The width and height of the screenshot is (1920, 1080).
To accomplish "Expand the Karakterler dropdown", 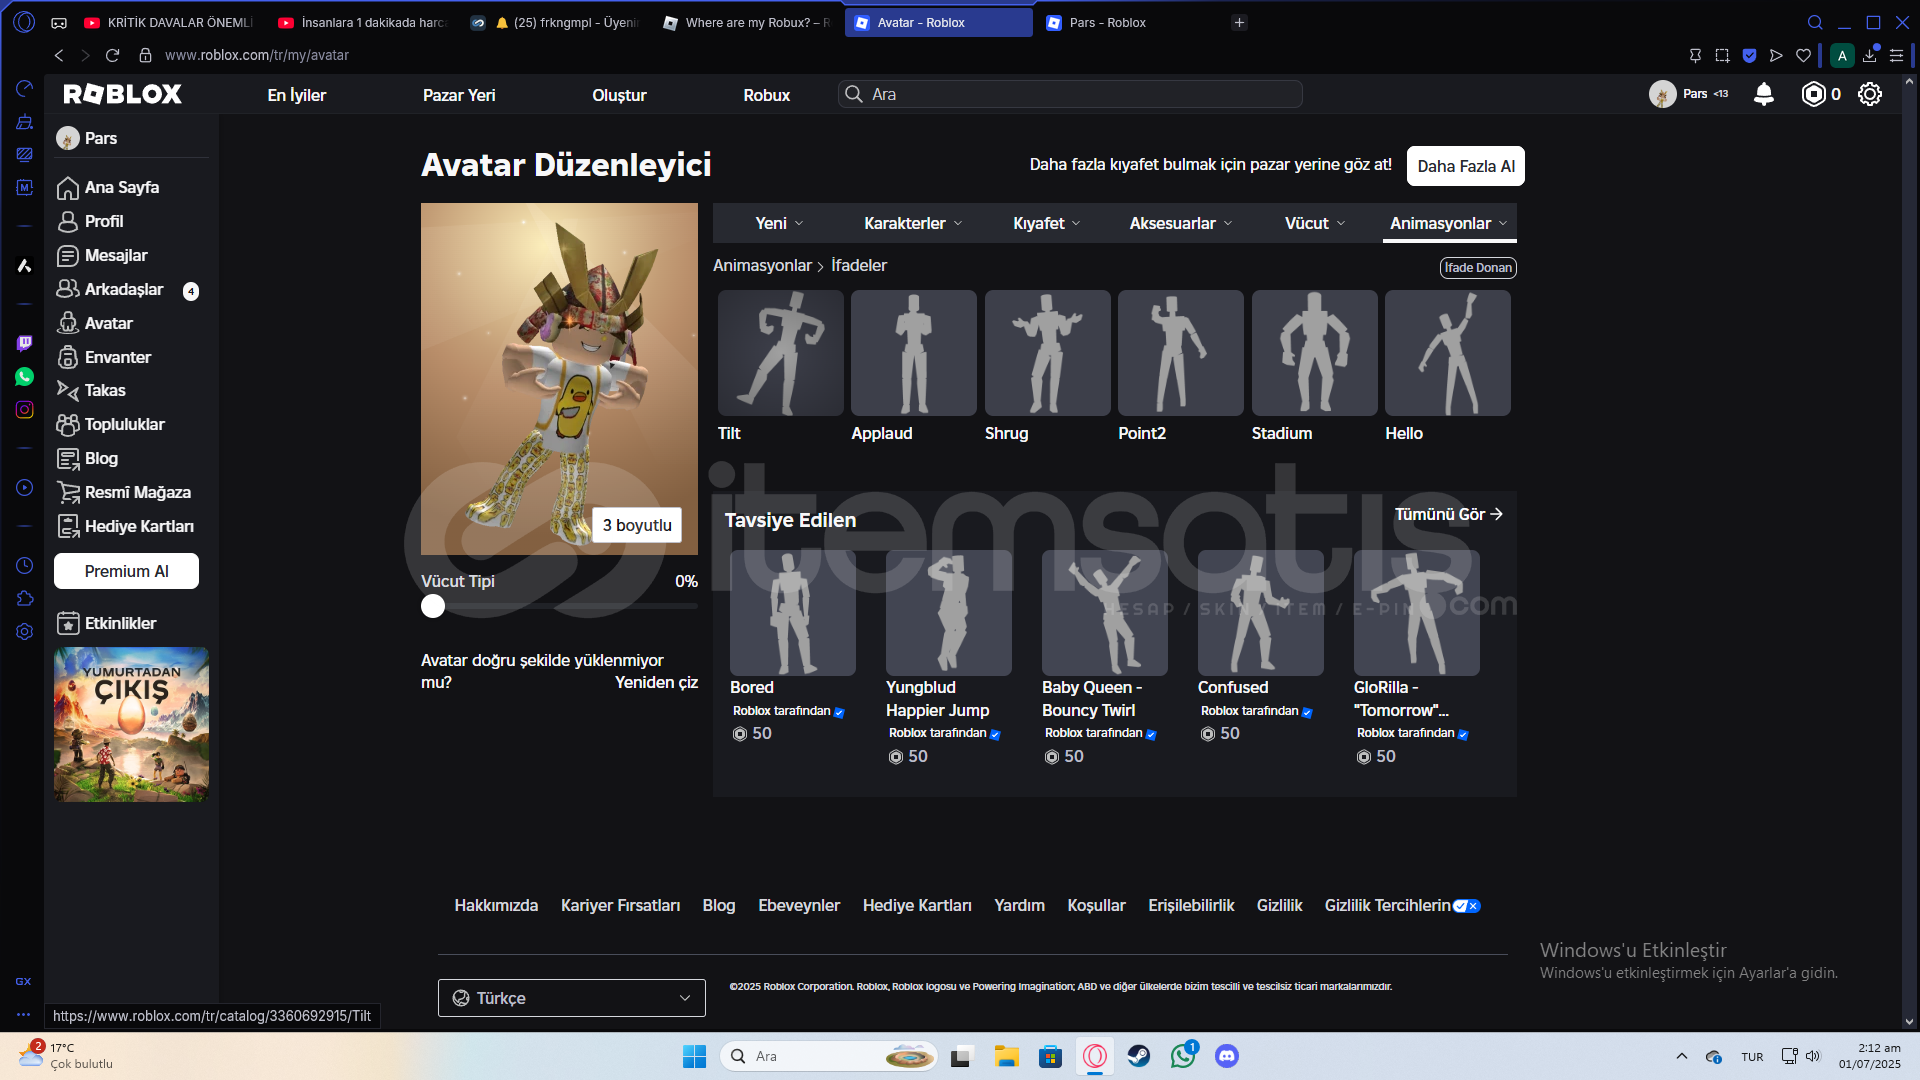I will (913, 223).
